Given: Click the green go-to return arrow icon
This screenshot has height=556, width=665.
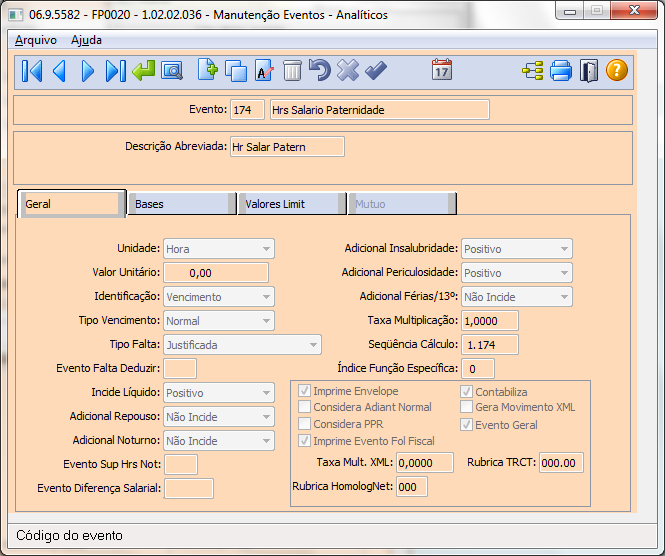Looking at the screenshot, I should point(143,70).
